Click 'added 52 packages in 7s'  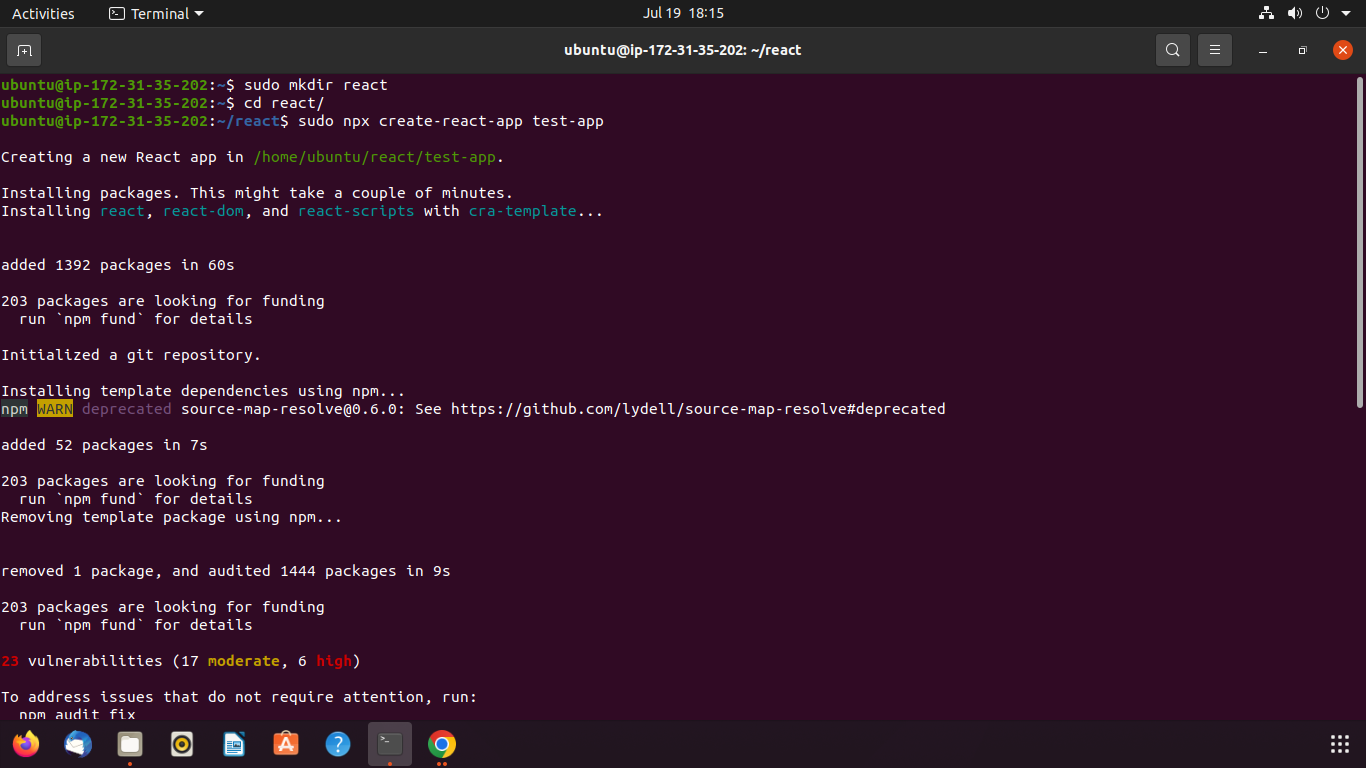click(104, 445)
